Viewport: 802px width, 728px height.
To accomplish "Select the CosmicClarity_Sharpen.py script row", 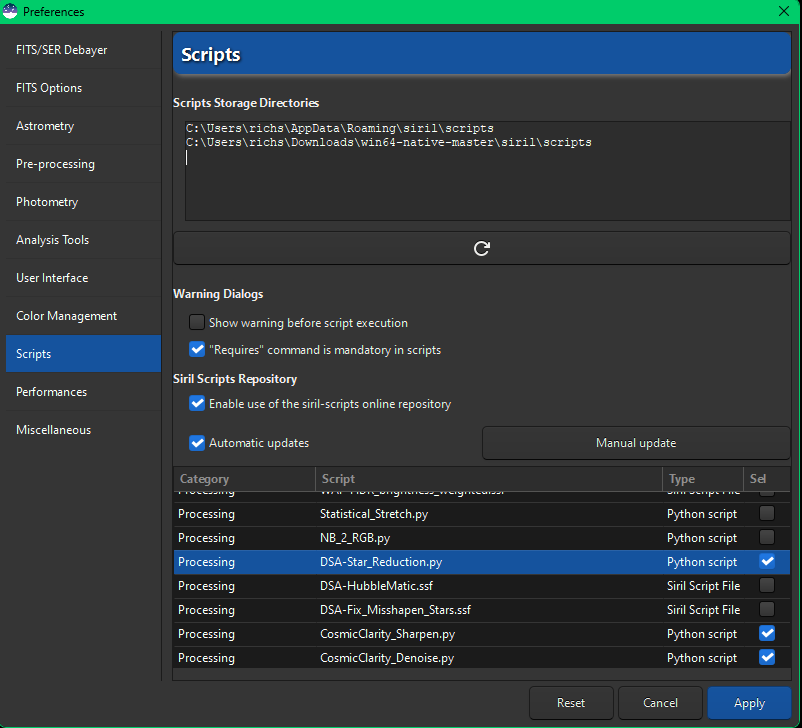I will coord(482,634).
